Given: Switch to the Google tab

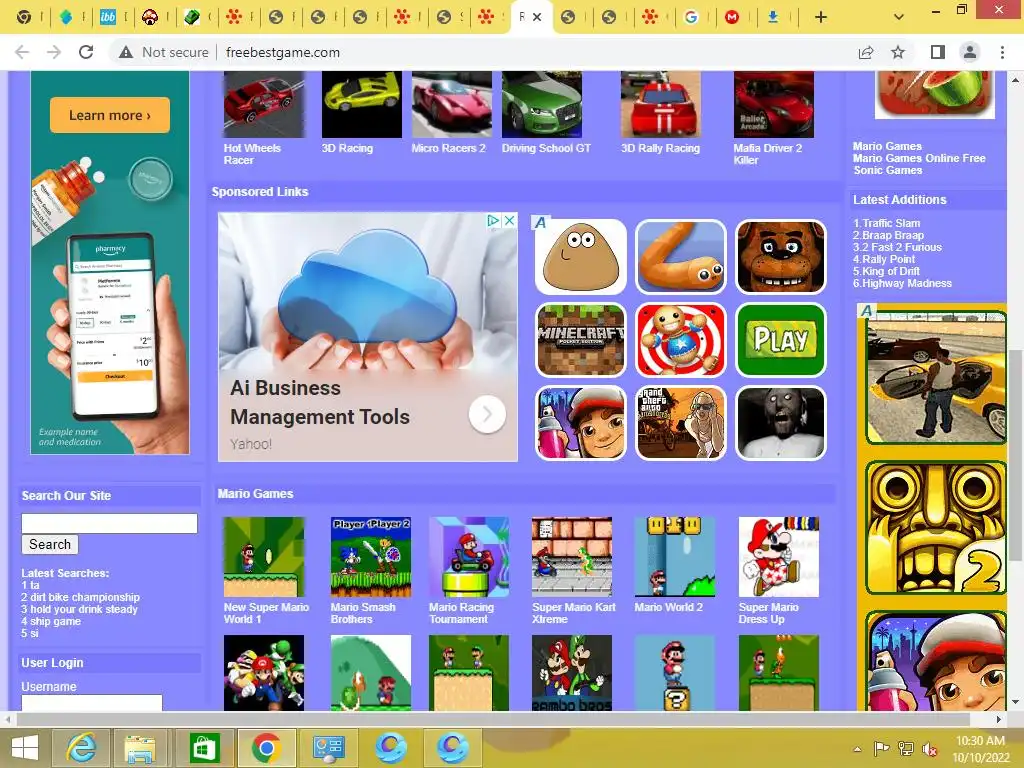Looking at the screenshot, I should pyautogui.click(x=691, y=18).
